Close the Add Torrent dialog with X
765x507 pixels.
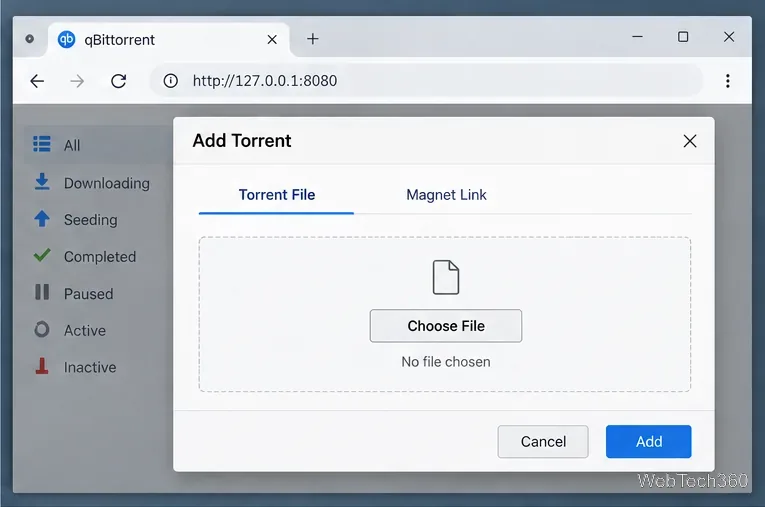click(x=689, y=141)
